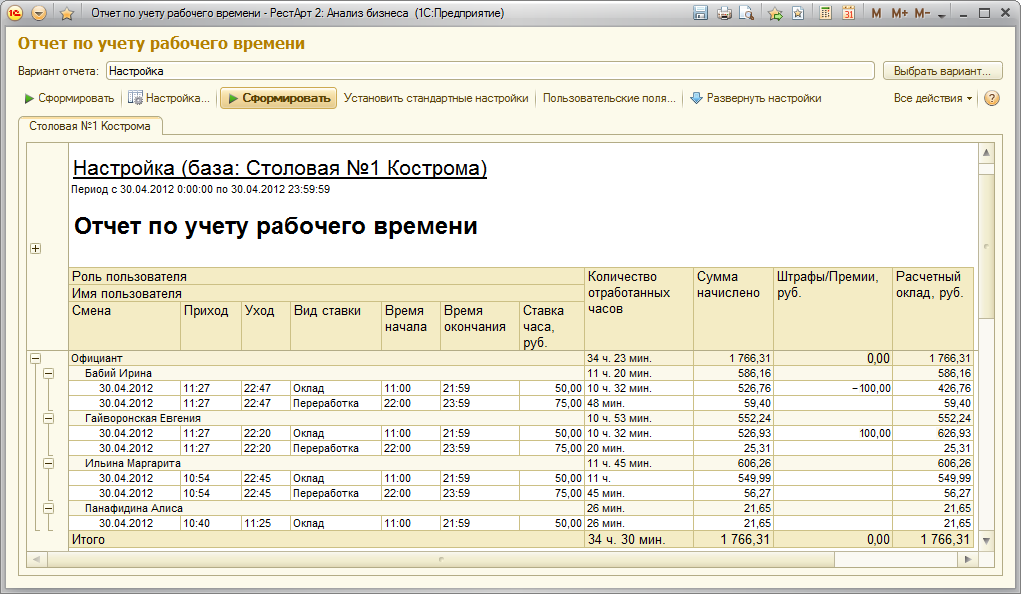The image size is (1021, 594).
Task: Click the M+ memory add button
Action: pos(899,13)
